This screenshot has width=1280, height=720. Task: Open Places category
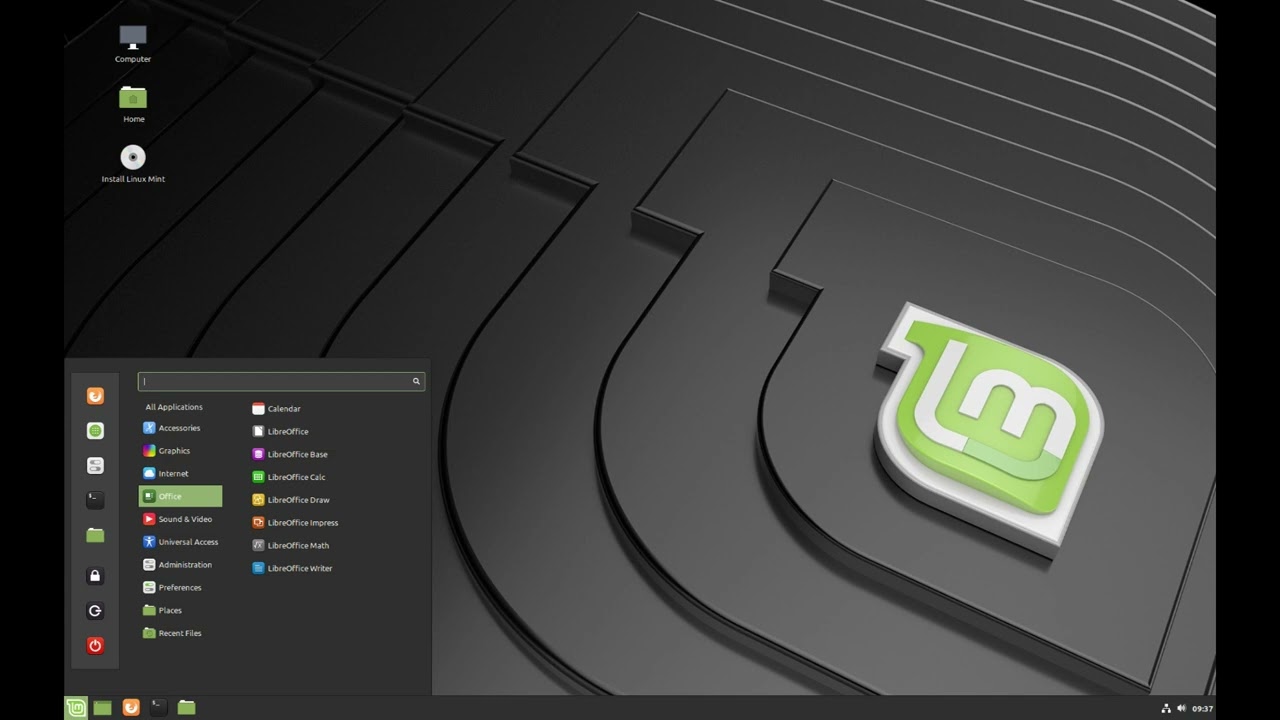[180, 610]
